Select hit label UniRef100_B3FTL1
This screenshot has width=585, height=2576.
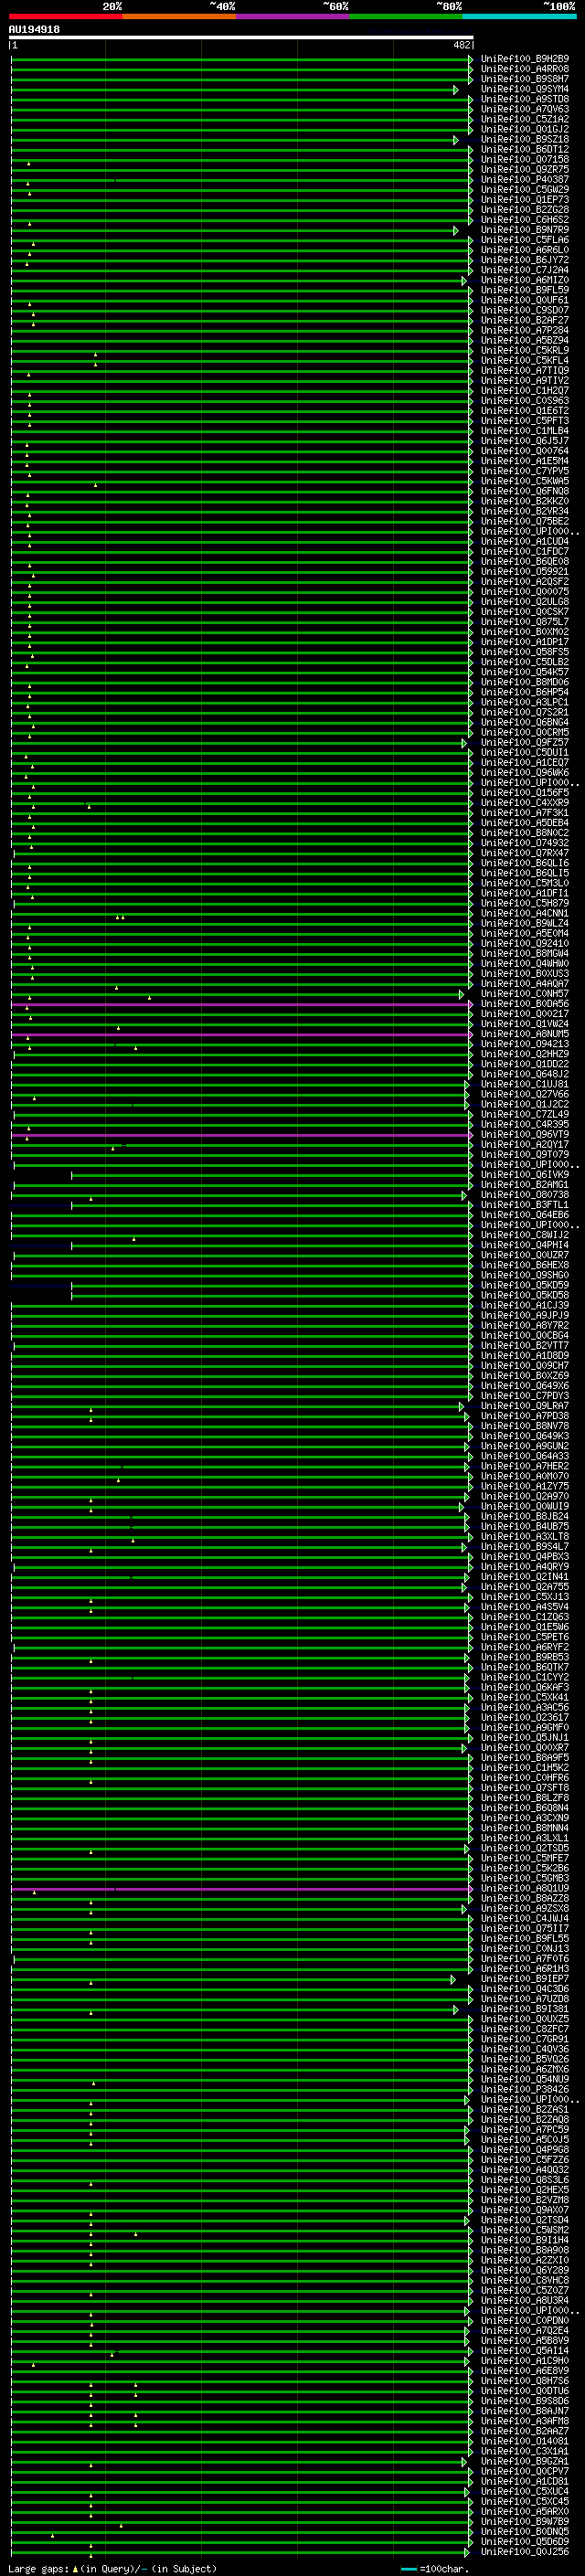(x=525, y=1205)
